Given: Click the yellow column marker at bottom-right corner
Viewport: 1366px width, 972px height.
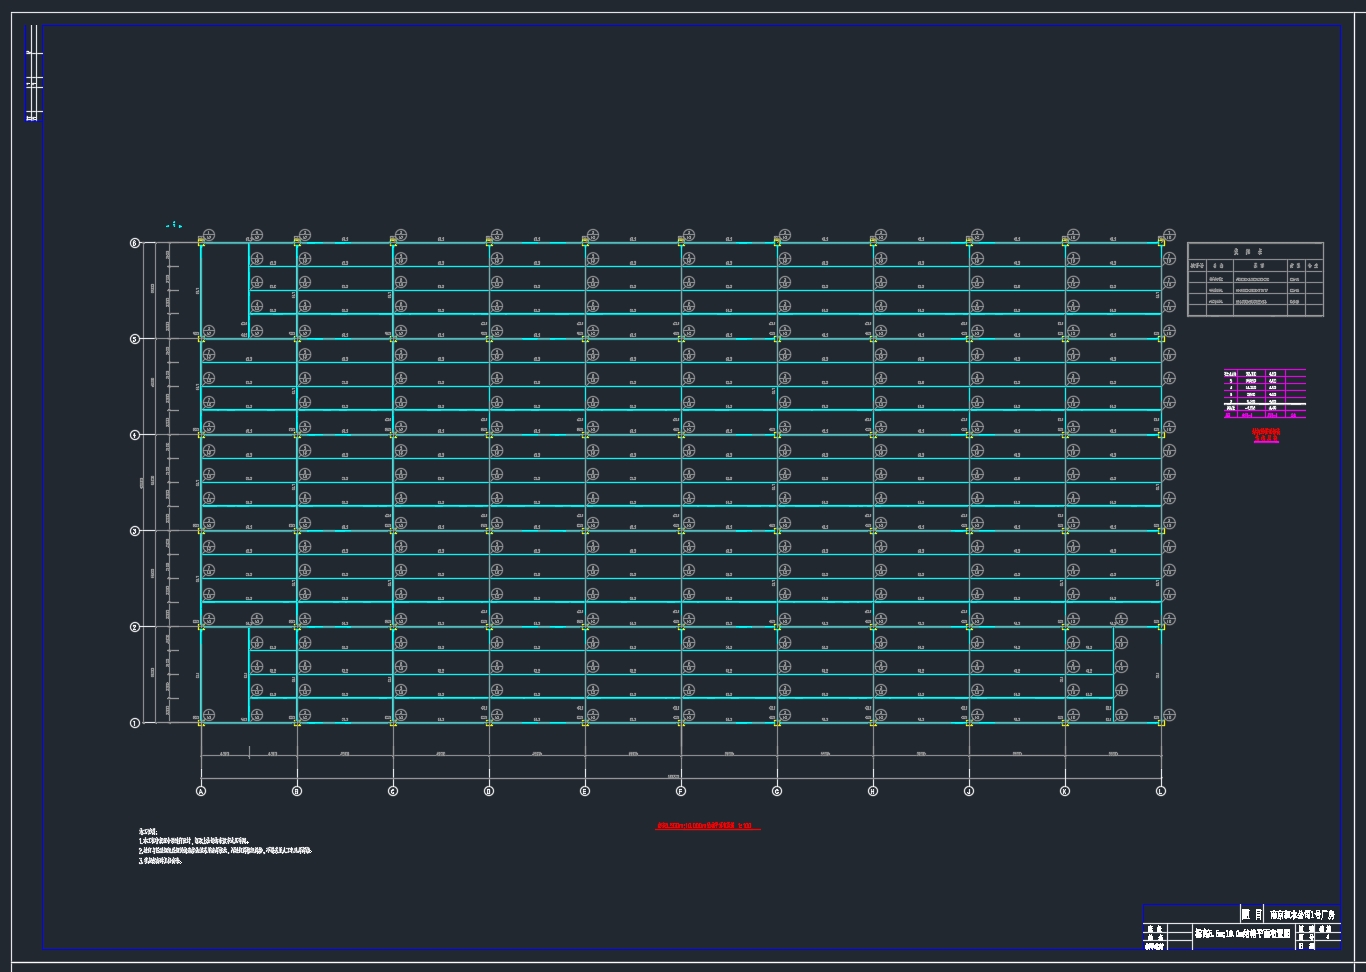Looking at the screenshot, I should 1161,722.
